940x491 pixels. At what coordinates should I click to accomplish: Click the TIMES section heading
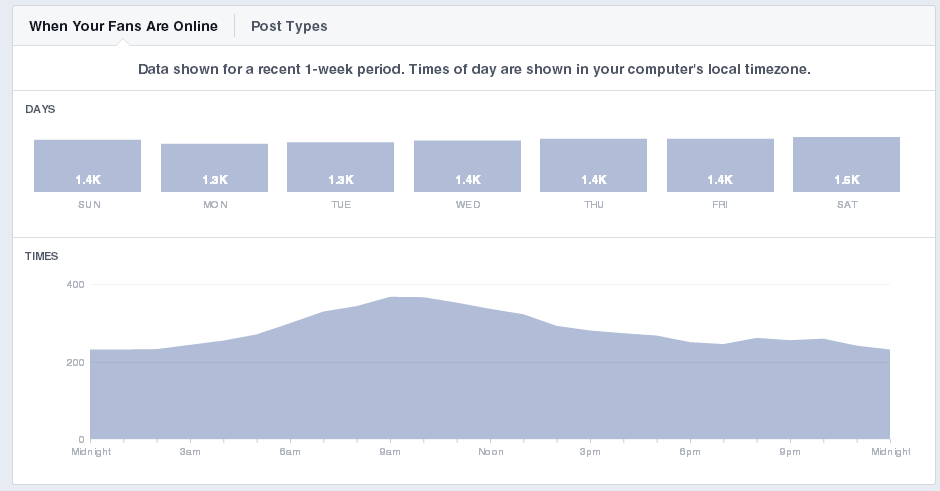42,256
